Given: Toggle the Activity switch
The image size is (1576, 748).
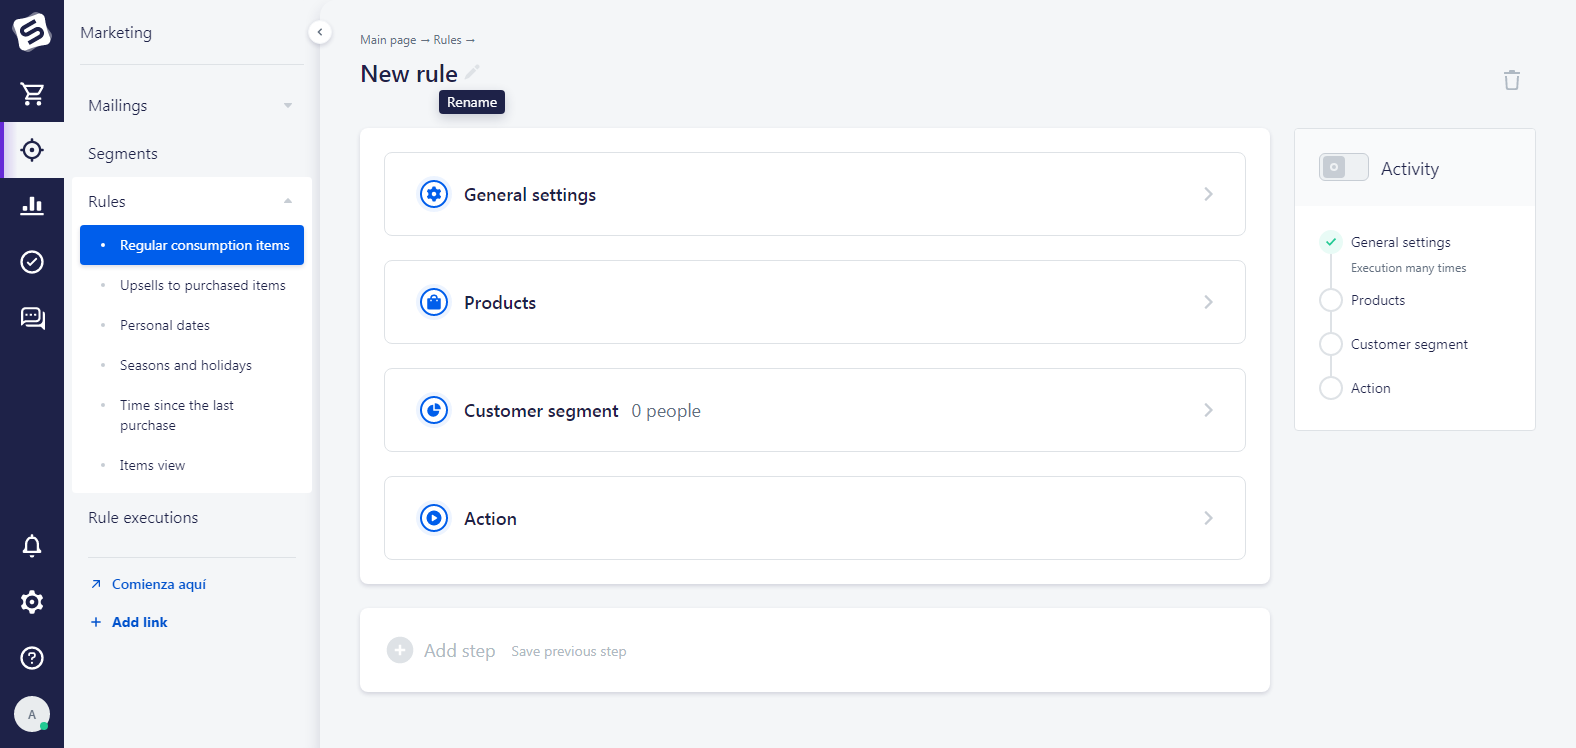Looking at the screenshot, I should point(1343,167).
